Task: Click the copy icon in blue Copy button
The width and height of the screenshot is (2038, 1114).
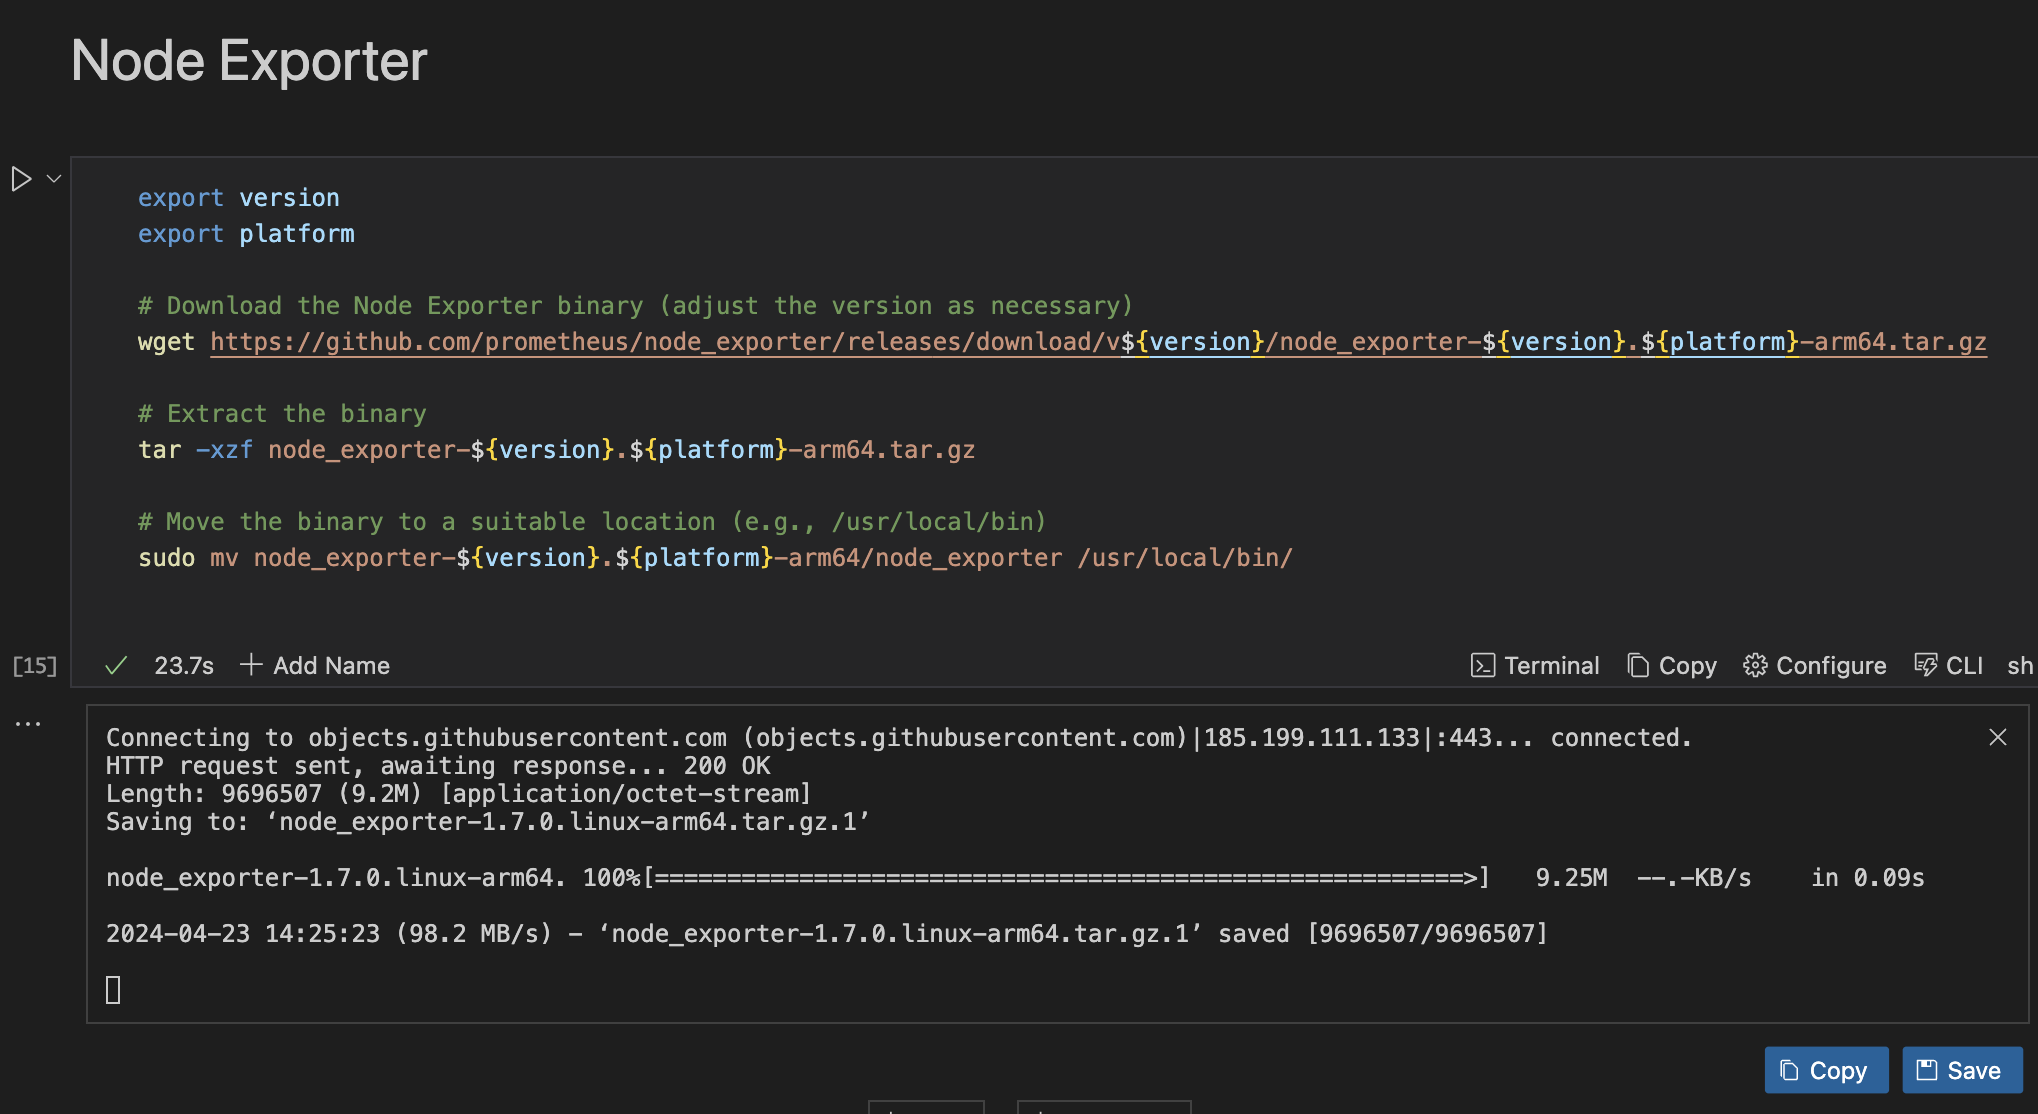Action: click(x=1790, y=1070)
